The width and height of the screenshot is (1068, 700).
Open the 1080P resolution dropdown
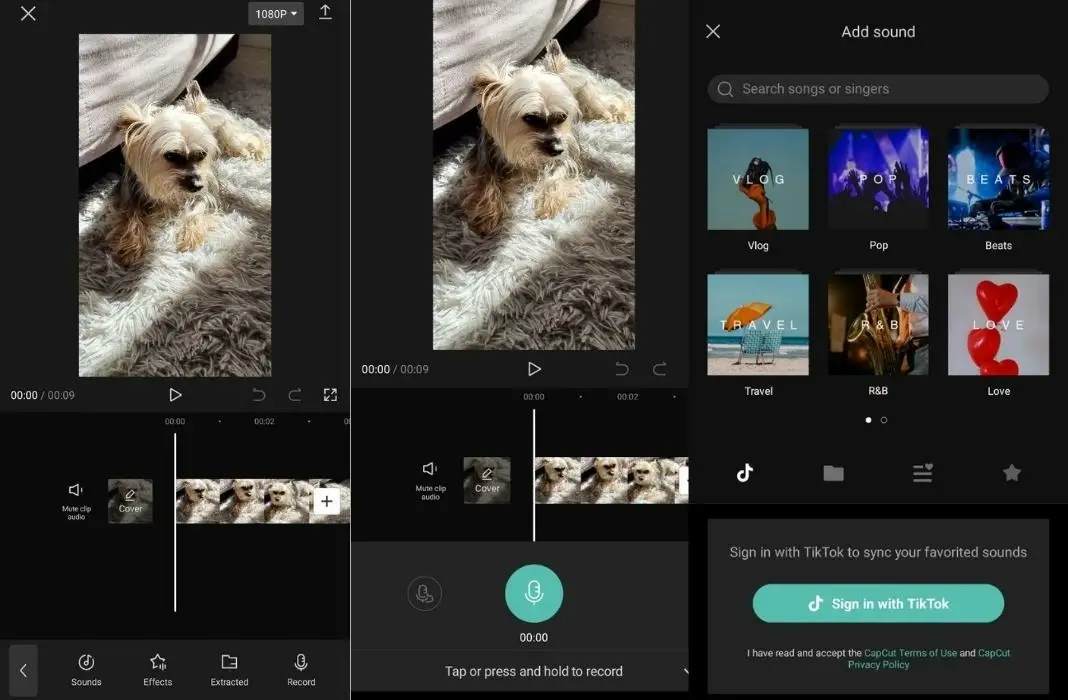275,13
